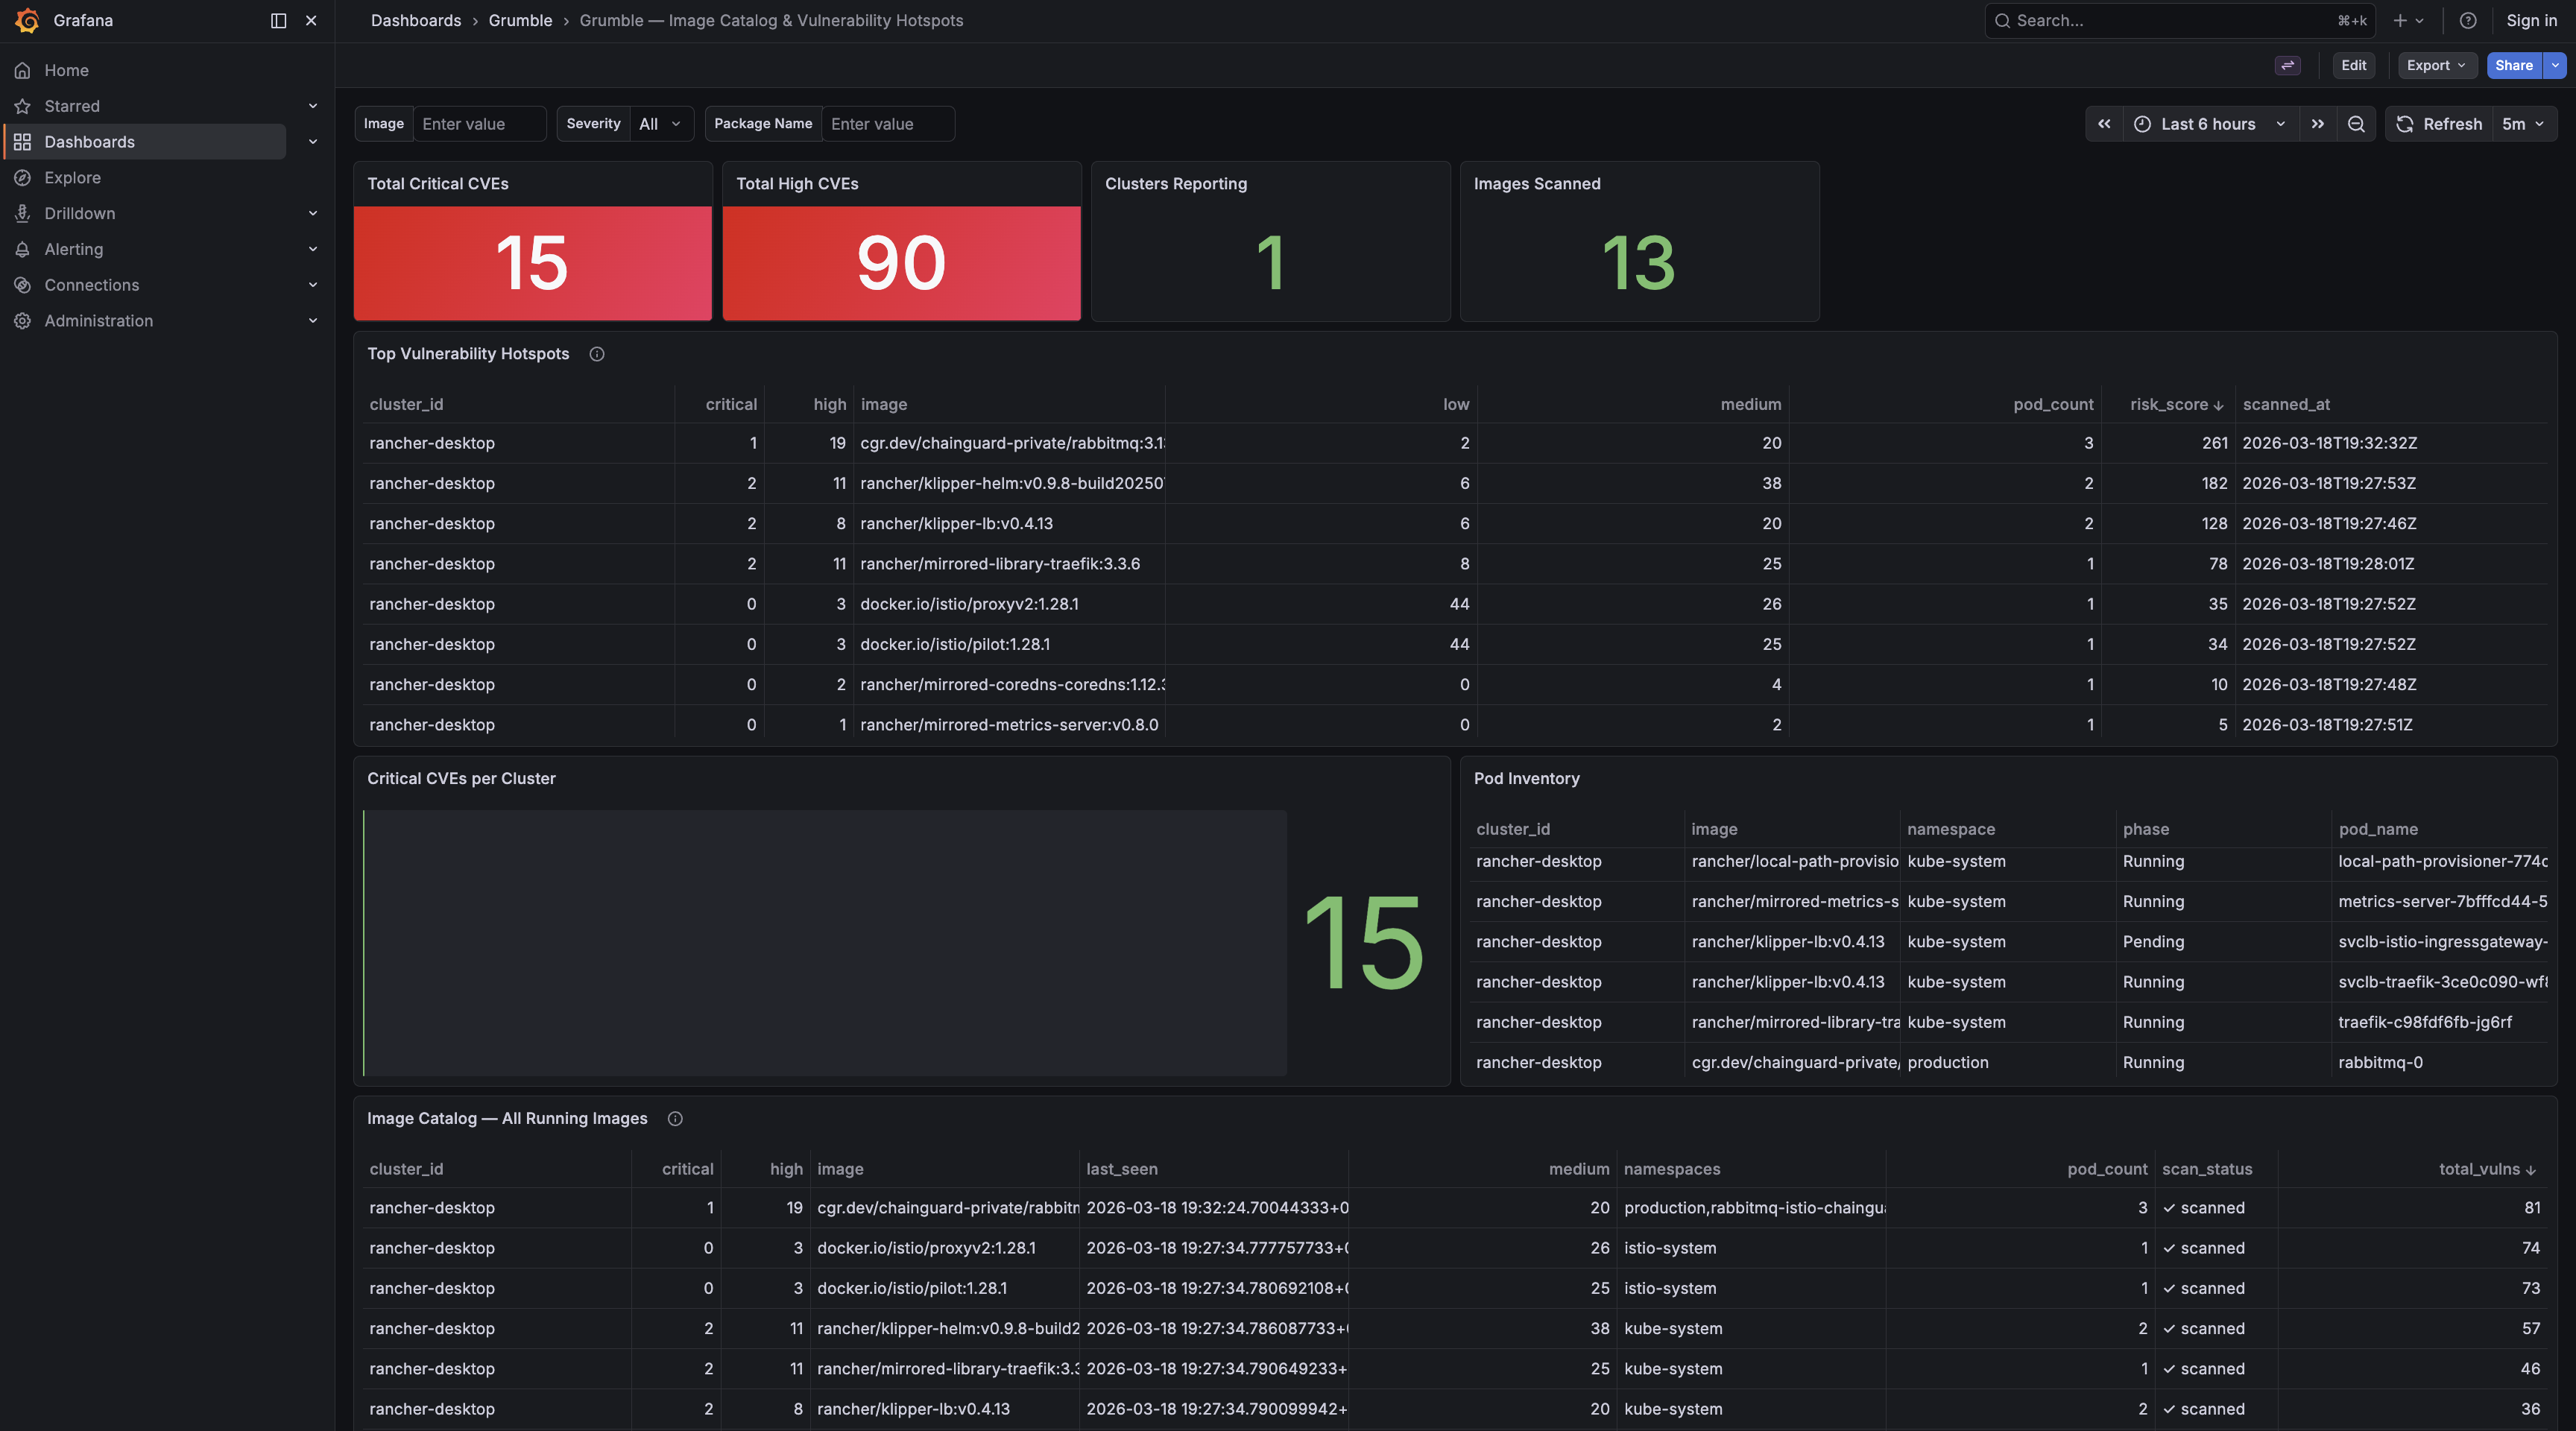Click the Clusters Reporting panel title
The image size is (2576, 1431).
click(x=1176, y=184)
